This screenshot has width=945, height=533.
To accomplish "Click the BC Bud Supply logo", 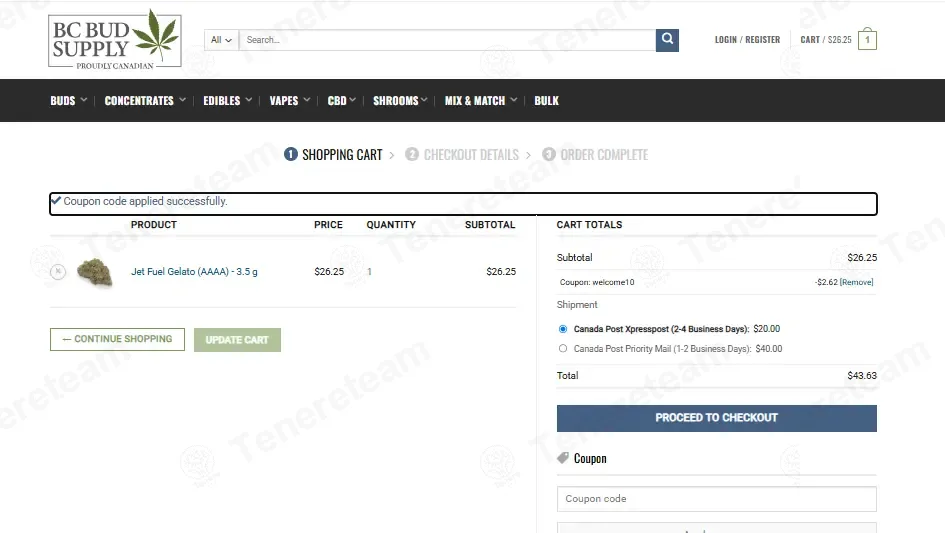I will pyautogui.click(x=115, y=39).
